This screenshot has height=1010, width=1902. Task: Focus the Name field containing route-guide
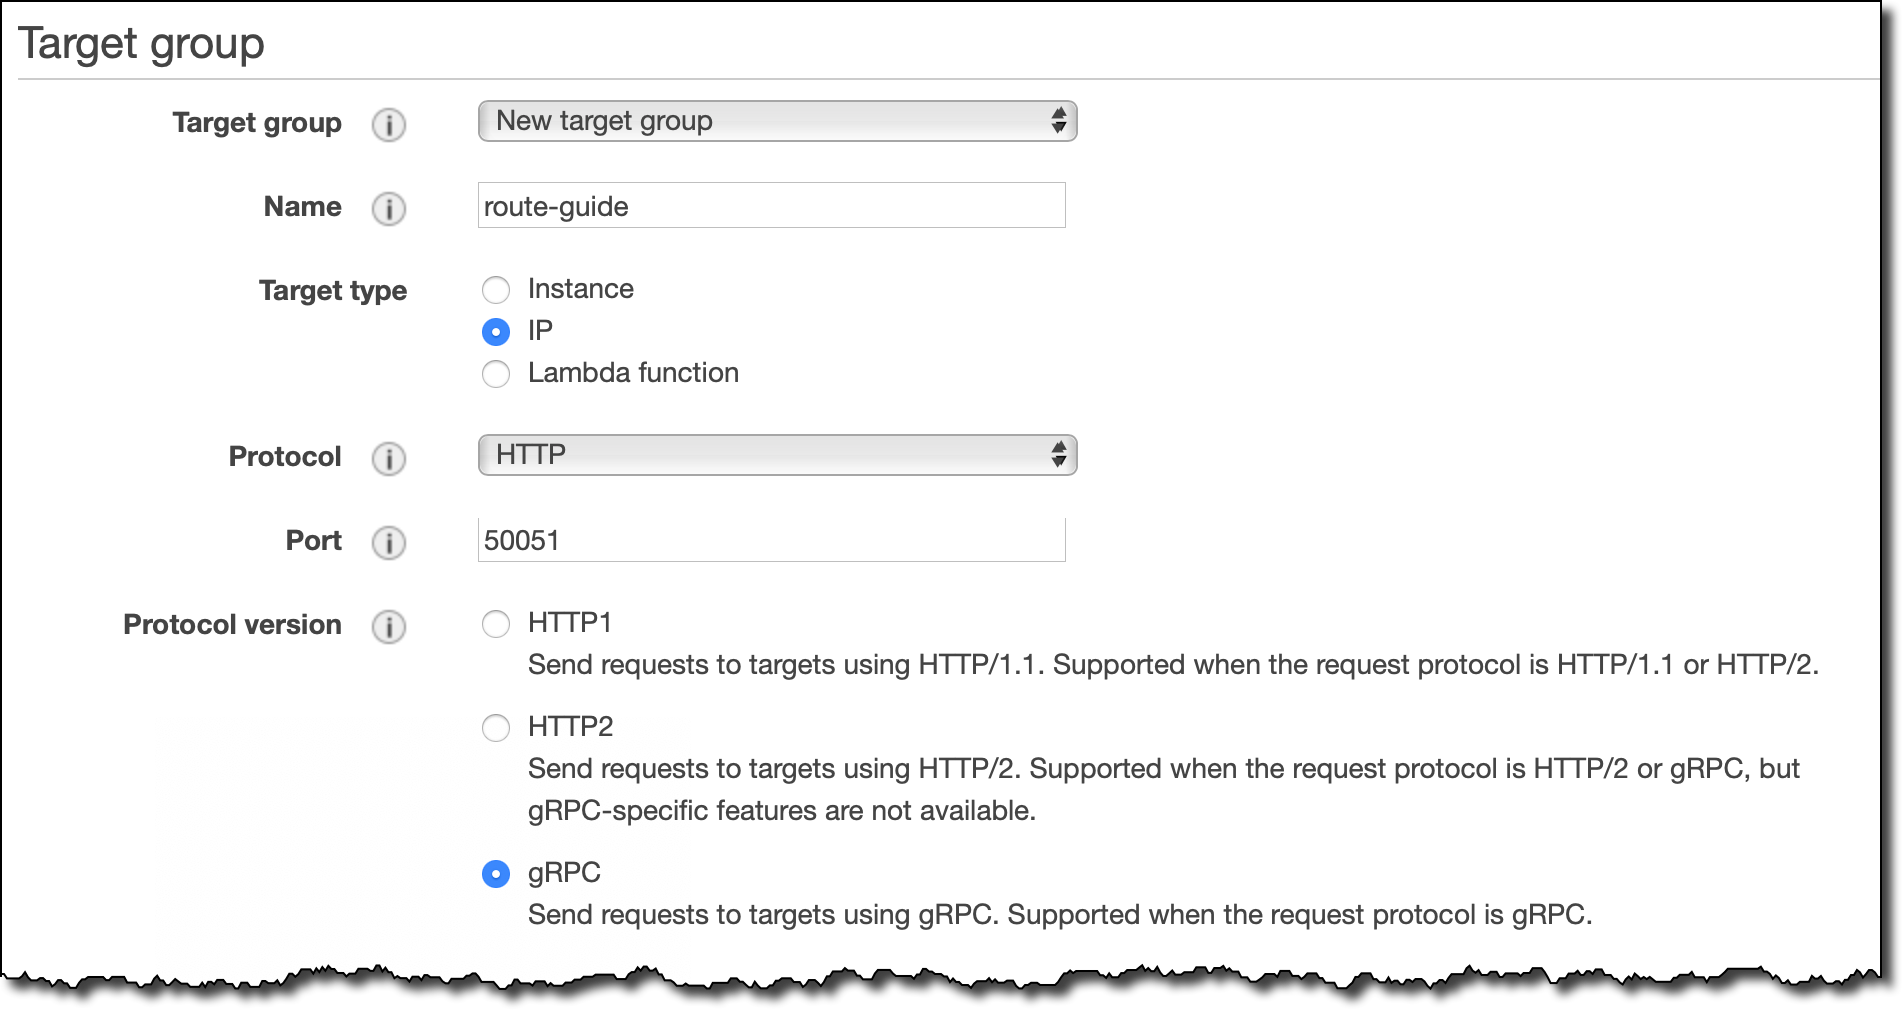click(771, 205)
